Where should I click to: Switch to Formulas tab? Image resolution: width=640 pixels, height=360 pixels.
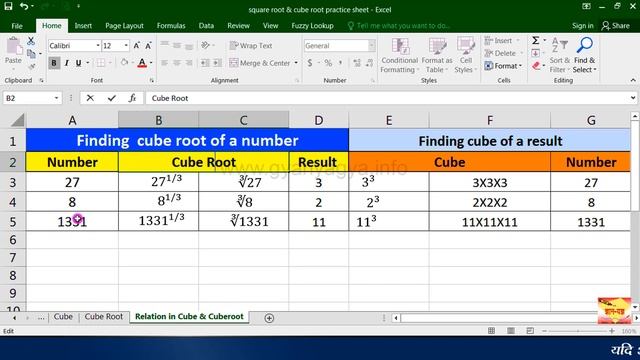(171, 26)
